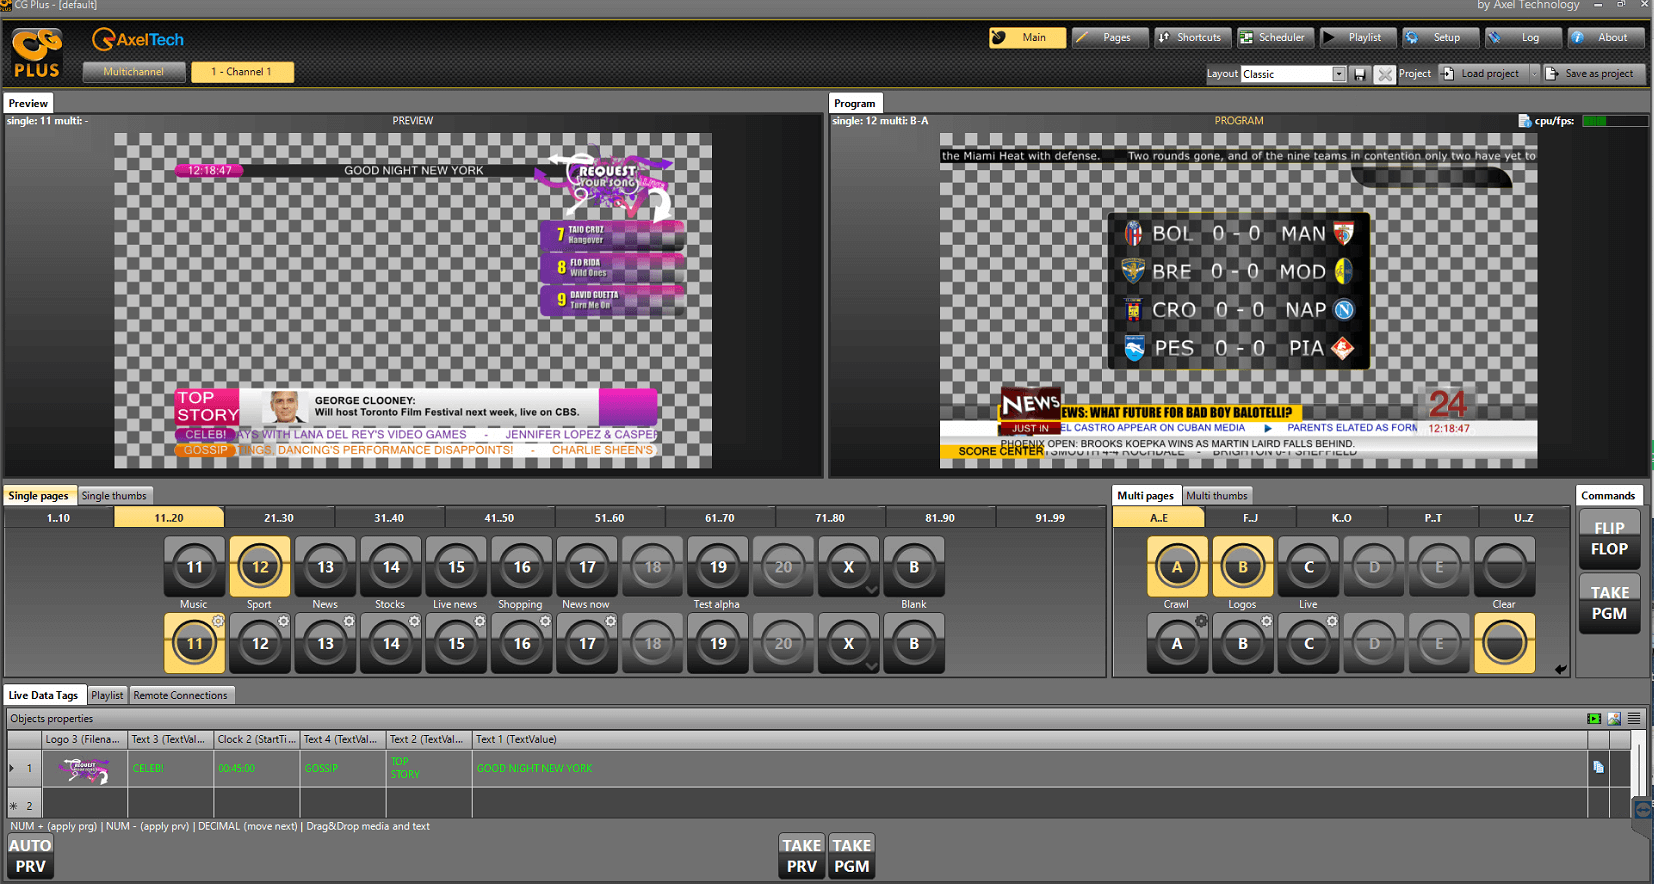Click the picture icon in Objects properties header
Screen dimensions: 1654x884
1614,718
